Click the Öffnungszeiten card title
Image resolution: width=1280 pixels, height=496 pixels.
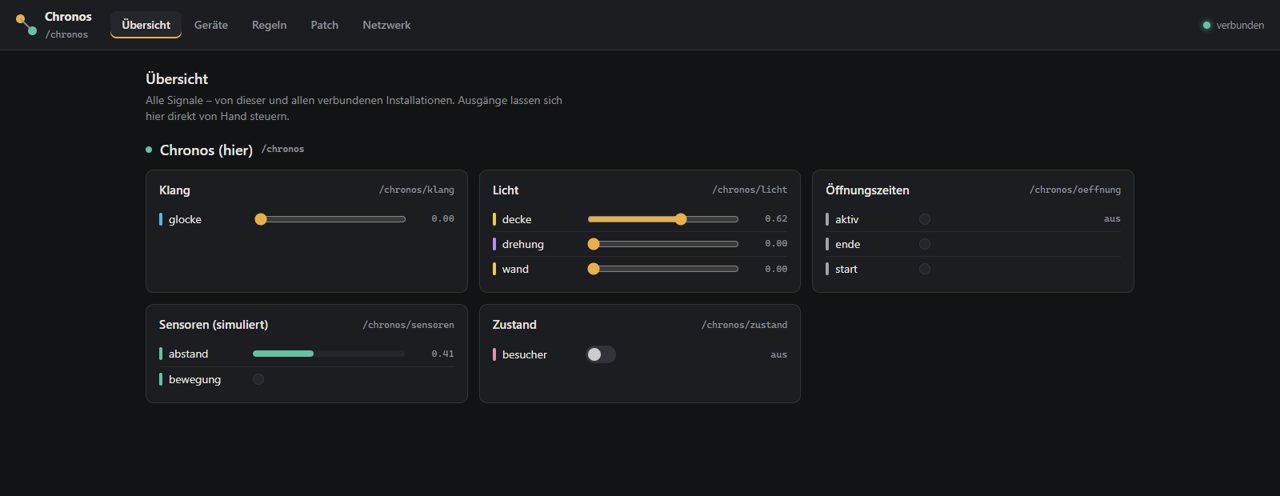point(868,190)
